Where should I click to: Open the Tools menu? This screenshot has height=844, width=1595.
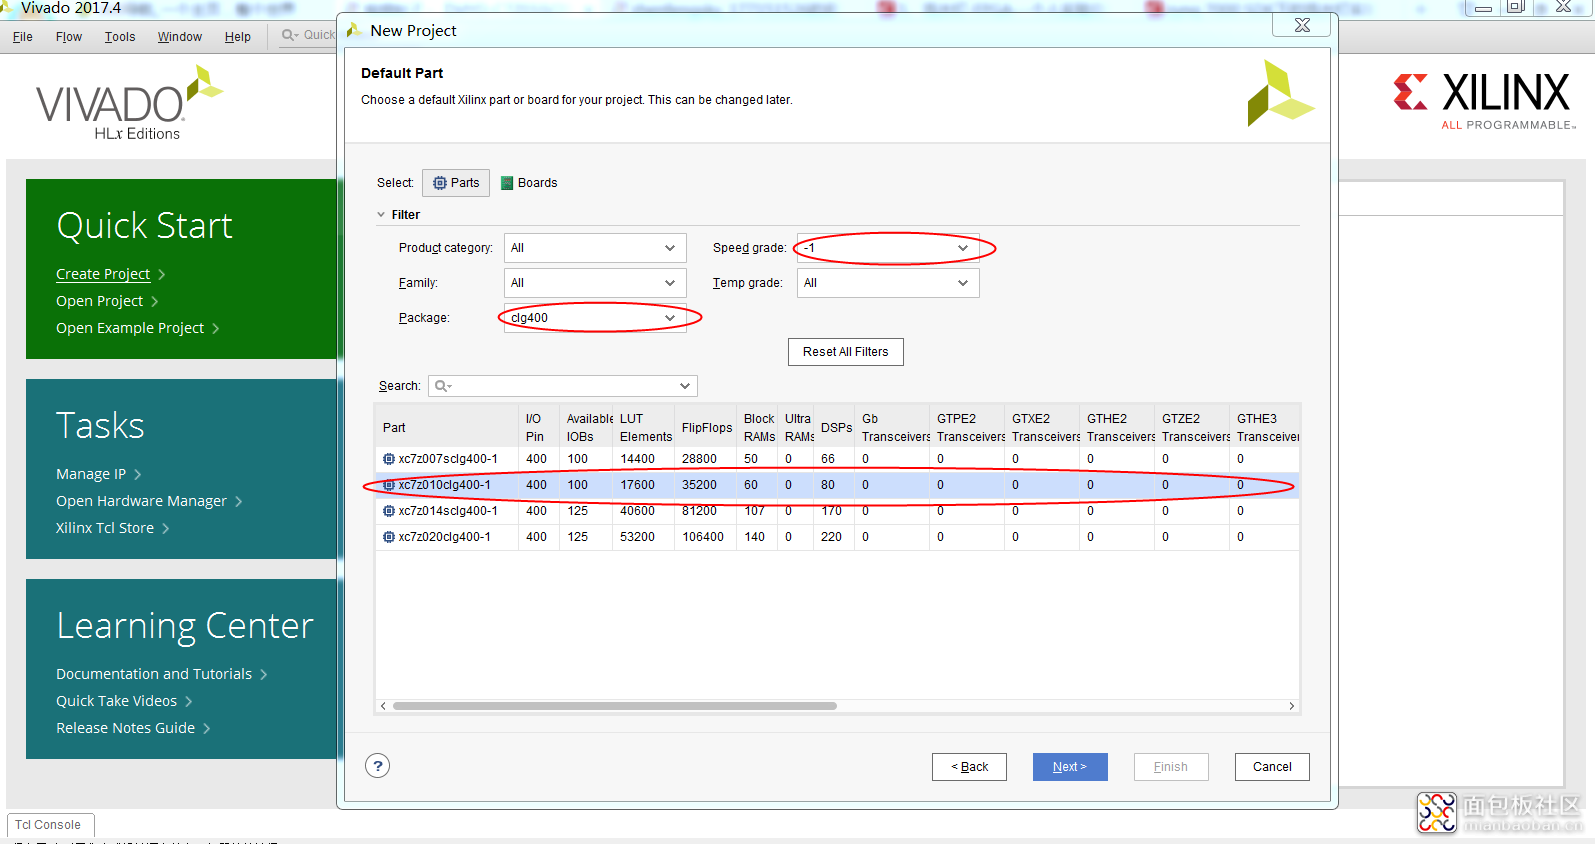tap(120, 37)
